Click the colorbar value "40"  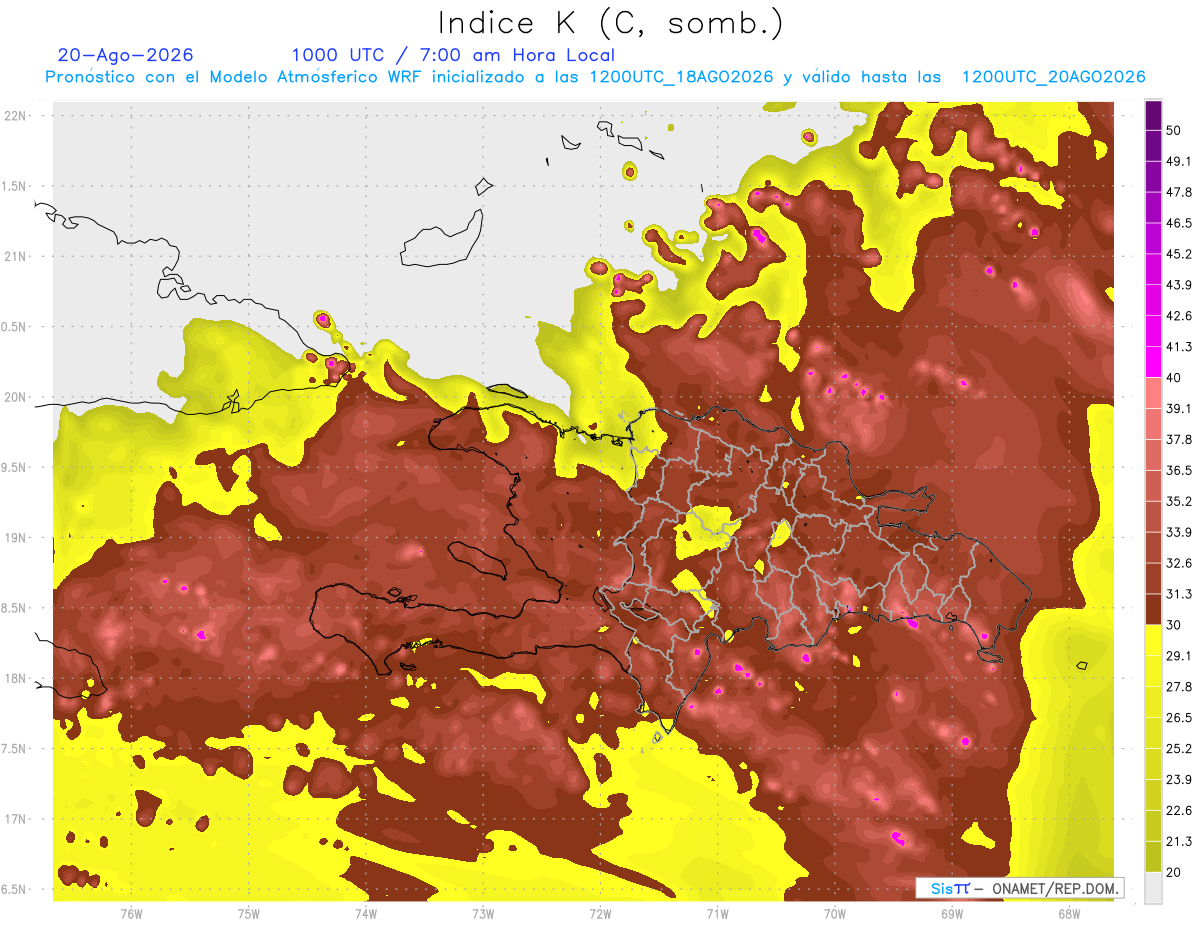click(1173, 377)
